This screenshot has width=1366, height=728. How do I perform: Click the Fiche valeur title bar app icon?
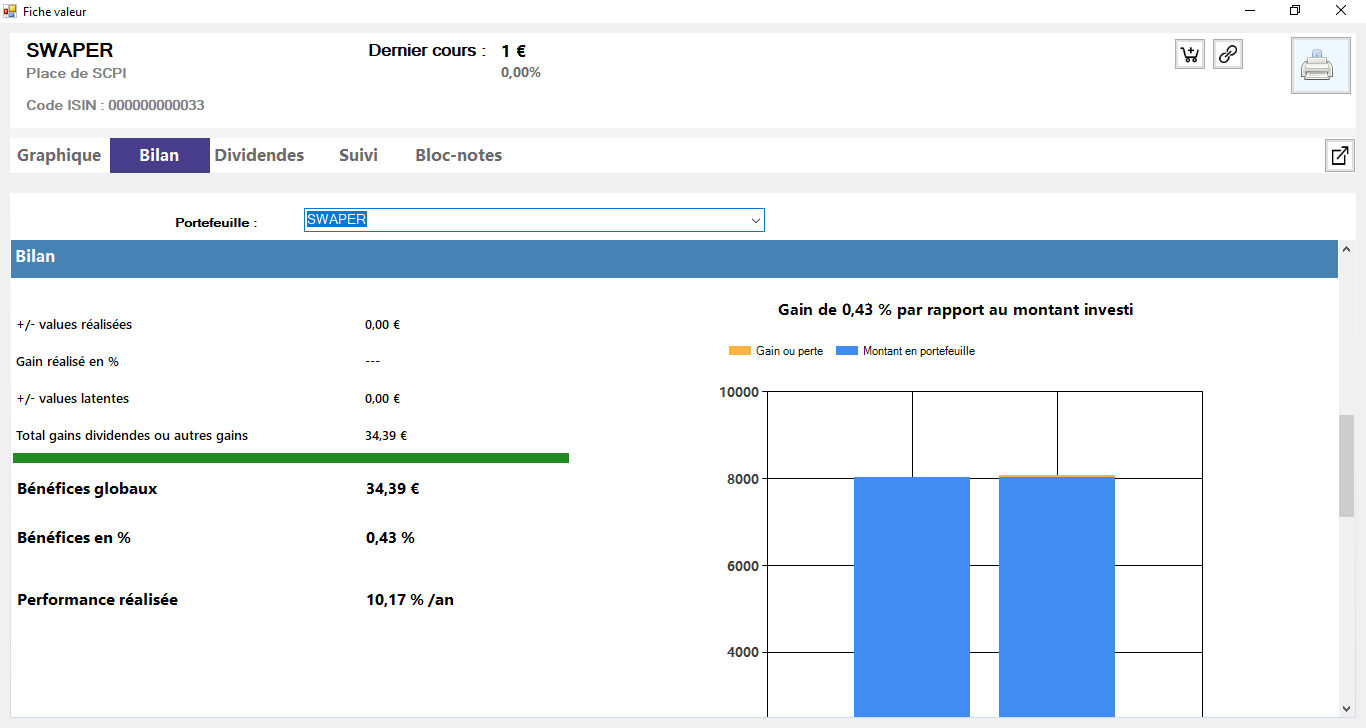tap(11, 11)
